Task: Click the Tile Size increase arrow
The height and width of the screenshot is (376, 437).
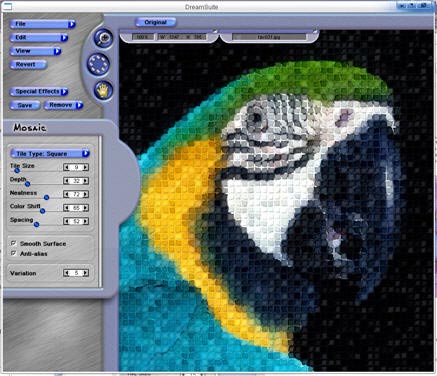Action: pos(86,167)
